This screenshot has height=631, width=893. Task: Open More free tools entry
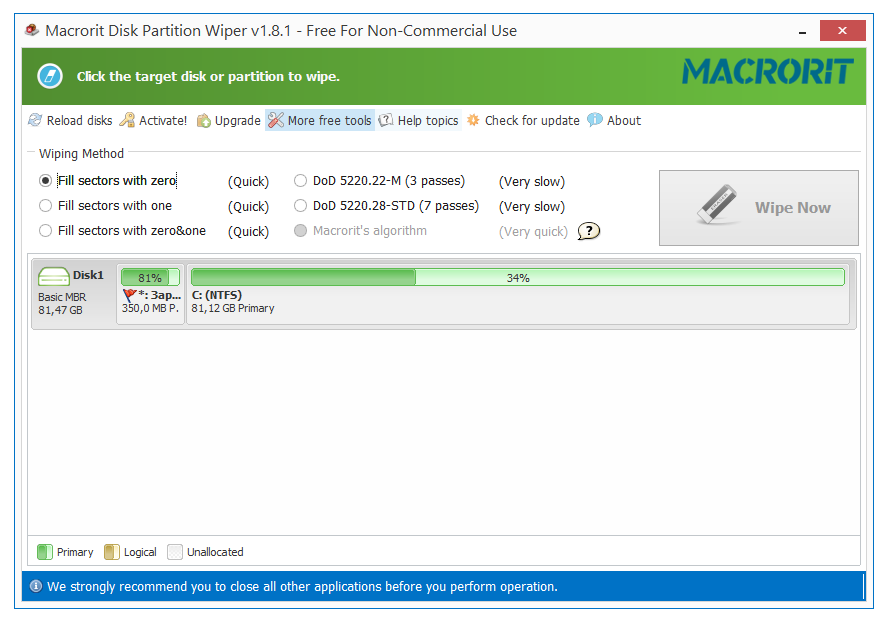320,120
